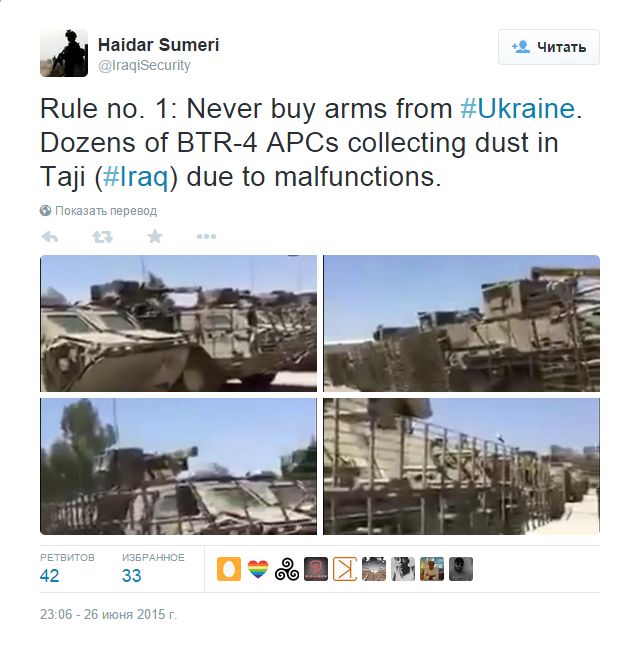View the 33 favorites list
The width and height of the screenshot is (634, 646).
coord(153,569)
